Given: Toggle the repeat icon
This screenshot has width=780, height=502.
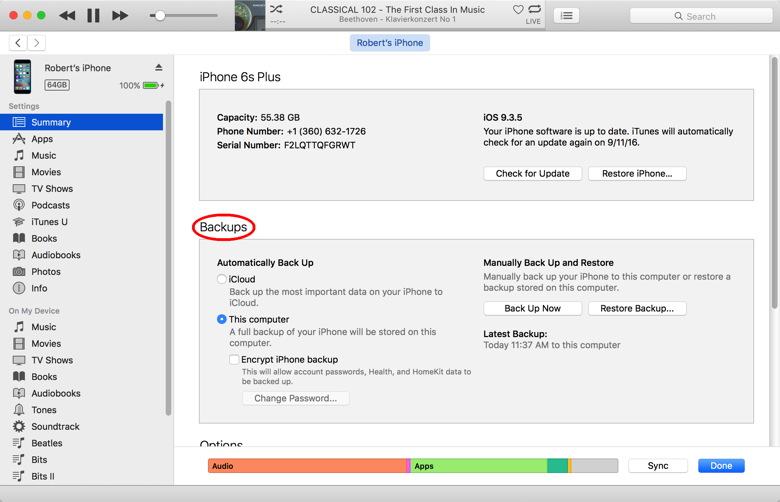Looking at the screenshot, I should pos(534,9).
